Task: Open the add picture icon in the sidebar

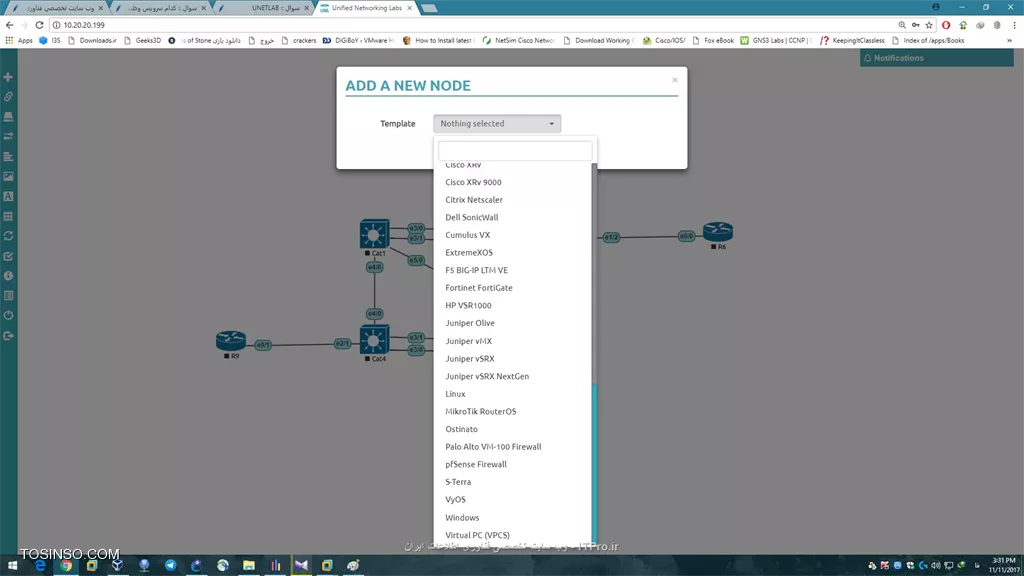Action: tap(8, 176)
